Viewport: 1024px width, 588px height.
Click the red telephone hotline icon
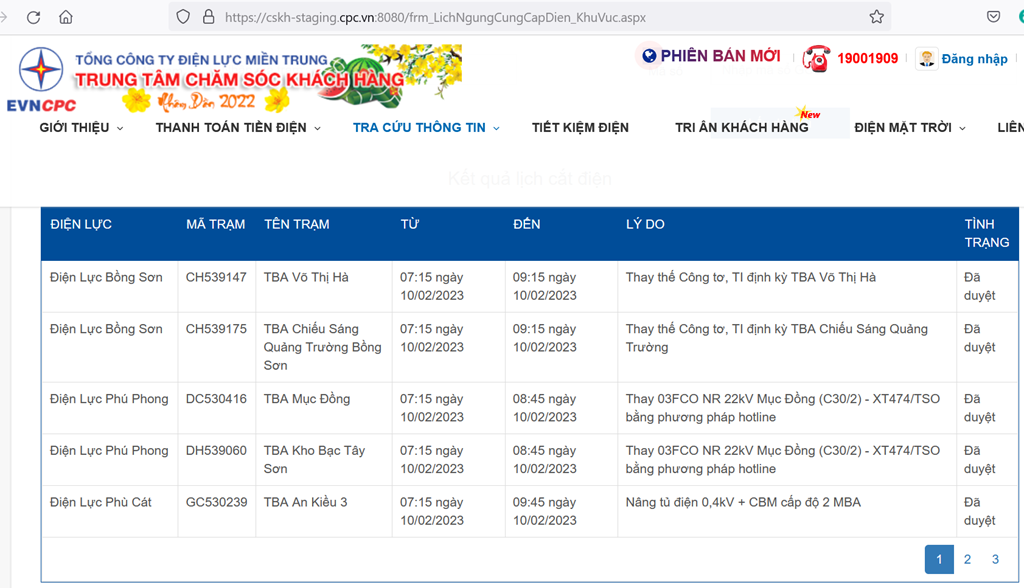816,58
